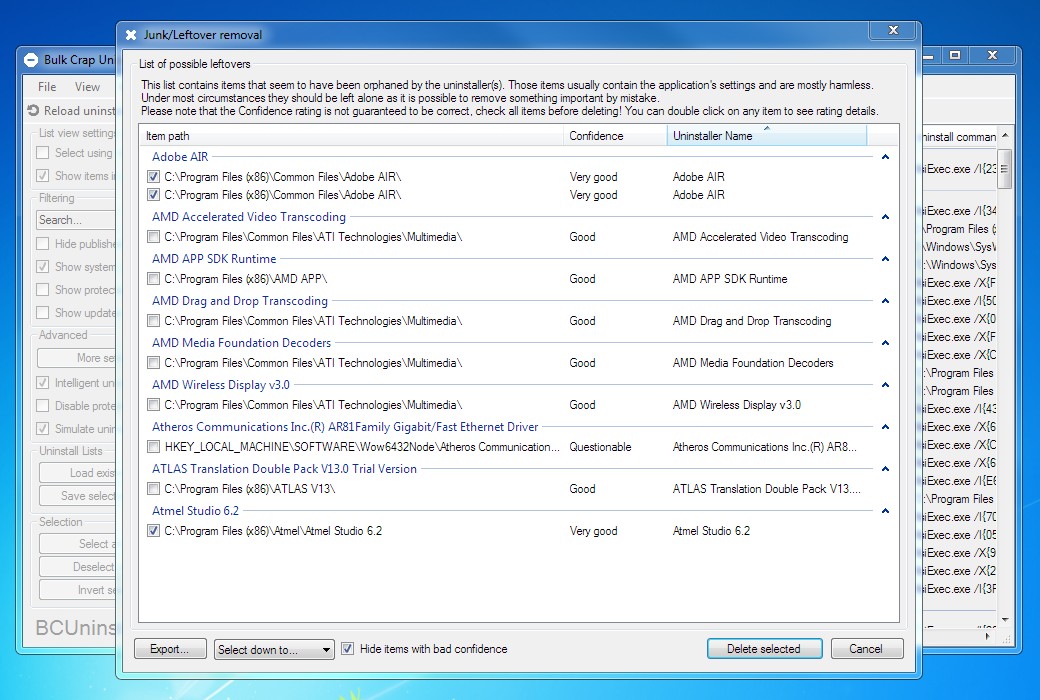Toggle the Intelligent uninstall sorting option
The image size is (1040, 700).
click(x=43, y=383)
